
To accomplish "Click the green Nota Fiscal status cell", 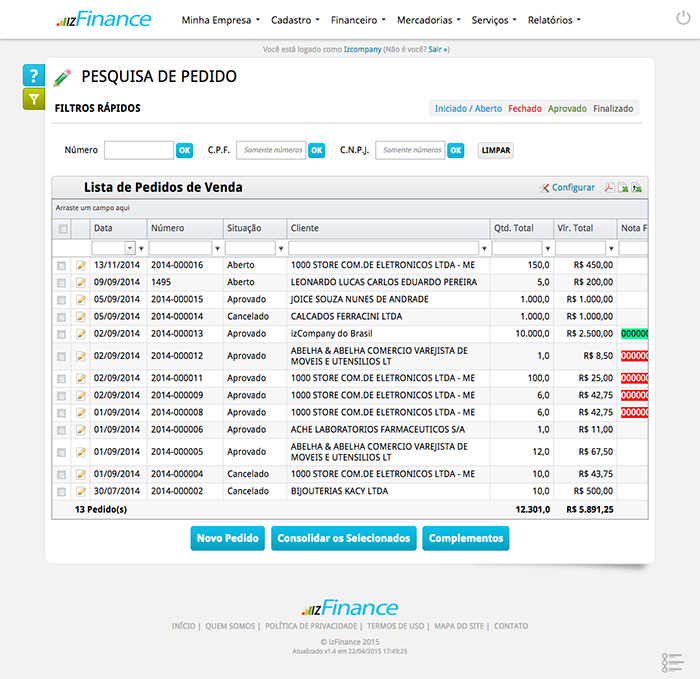I will coord(634,333).
